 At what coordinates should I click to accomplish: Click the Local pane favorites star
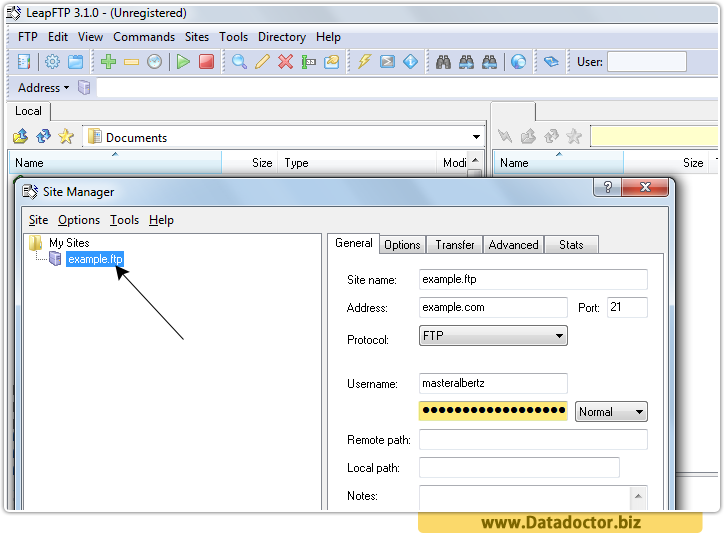click(66, 136)
